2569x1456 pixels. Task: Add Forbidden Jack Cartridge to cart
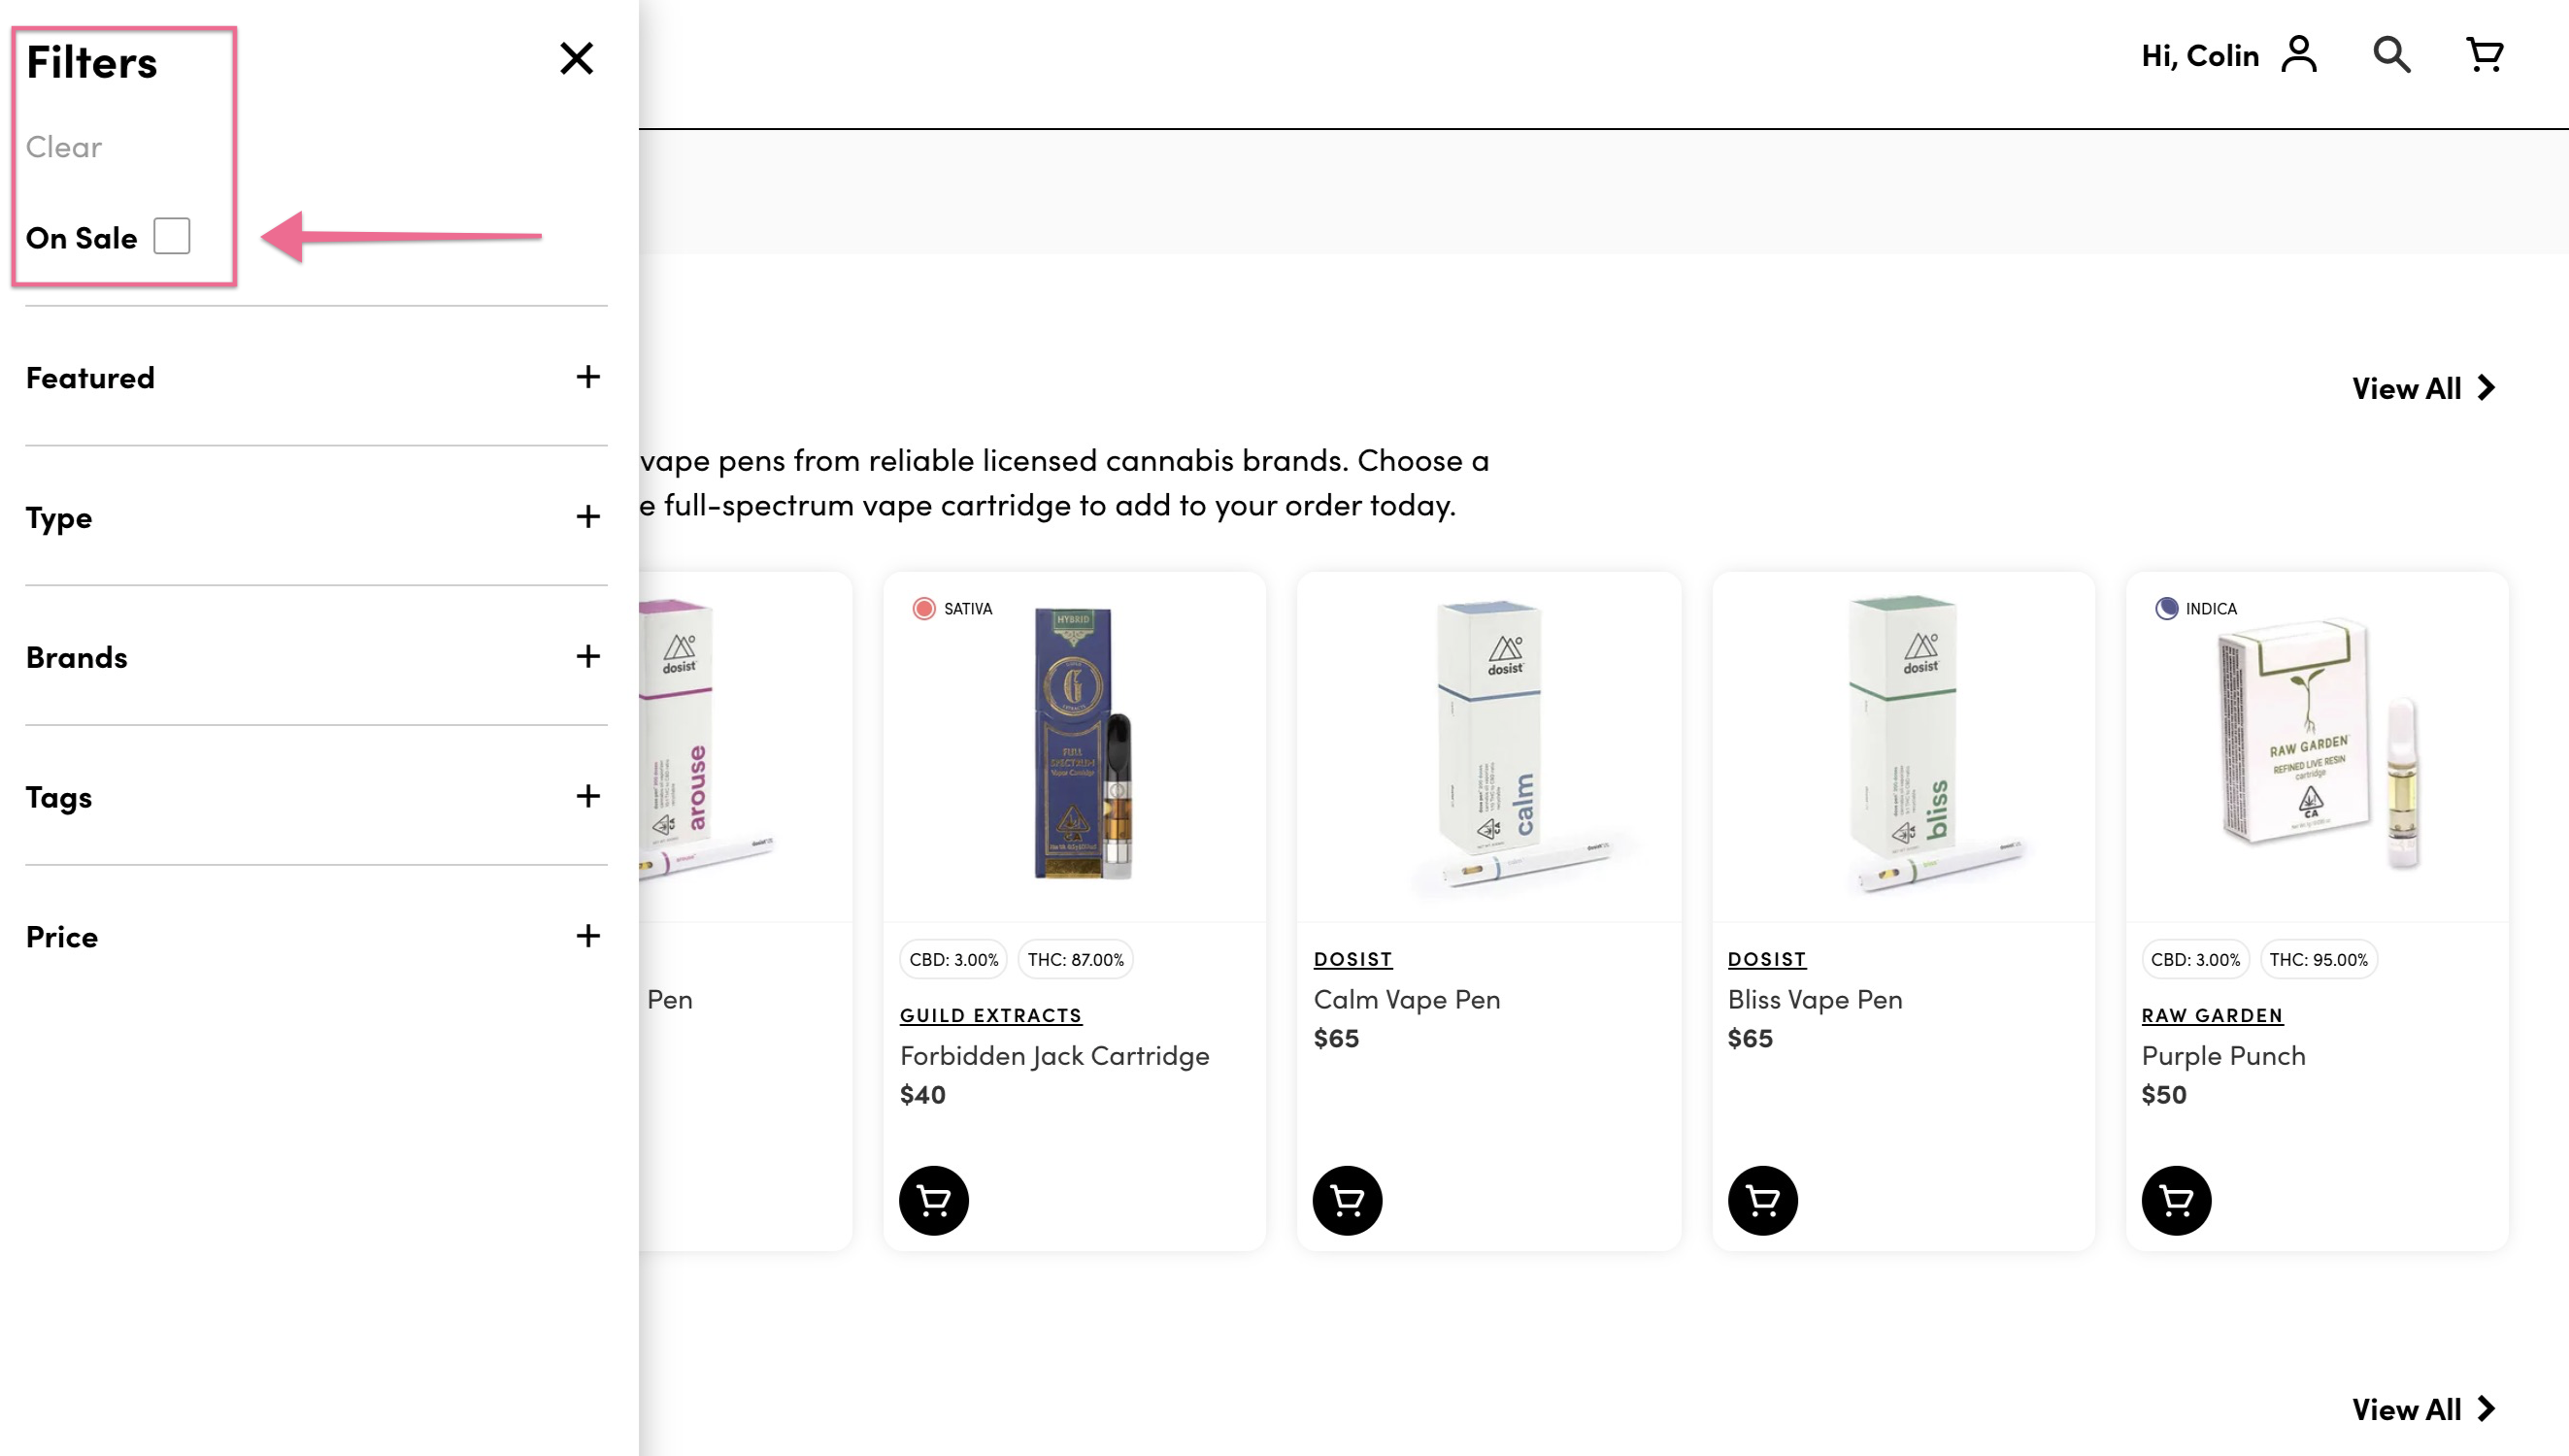(933, 1200)
